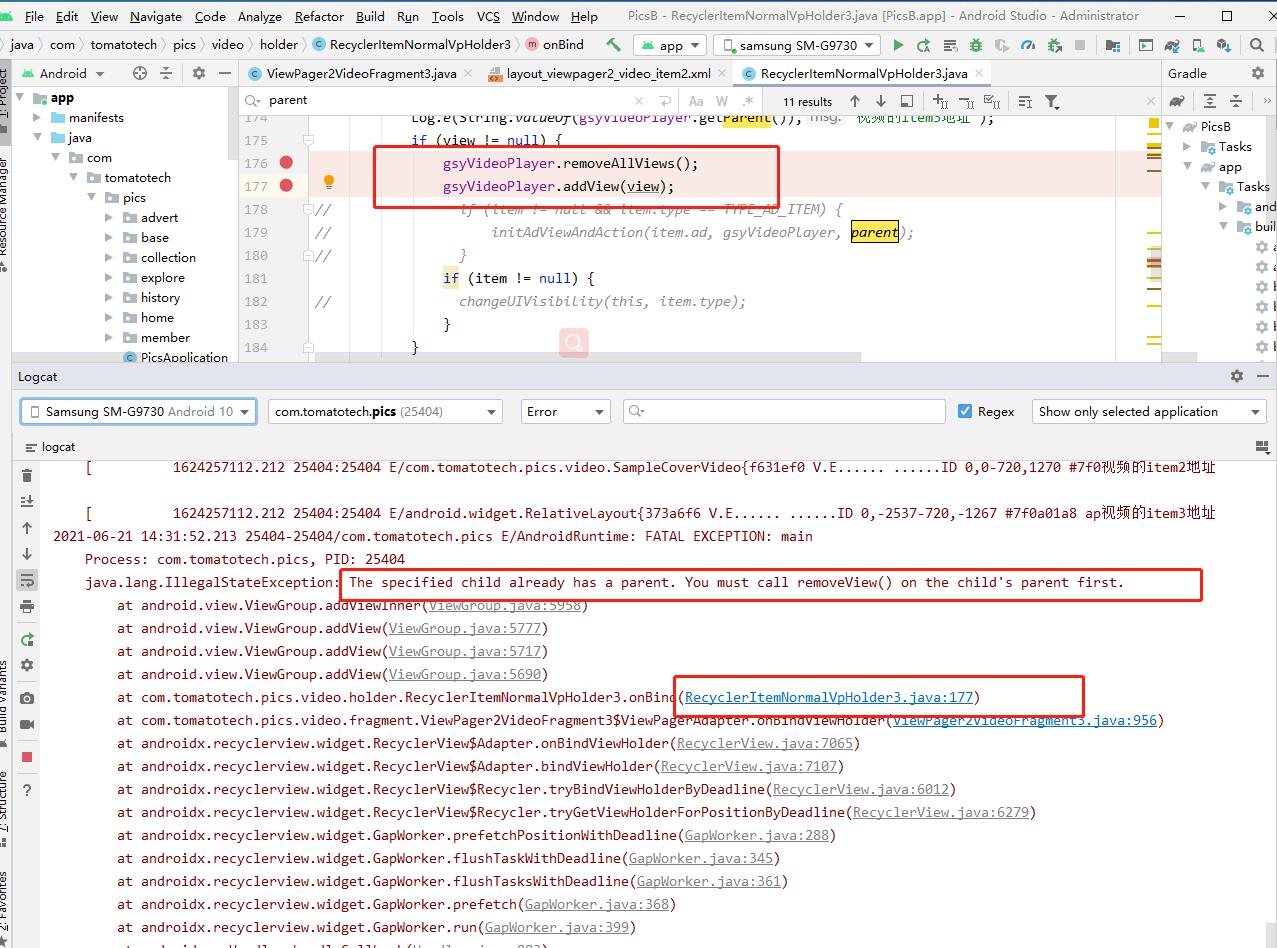Open the VCS menu

488,16
